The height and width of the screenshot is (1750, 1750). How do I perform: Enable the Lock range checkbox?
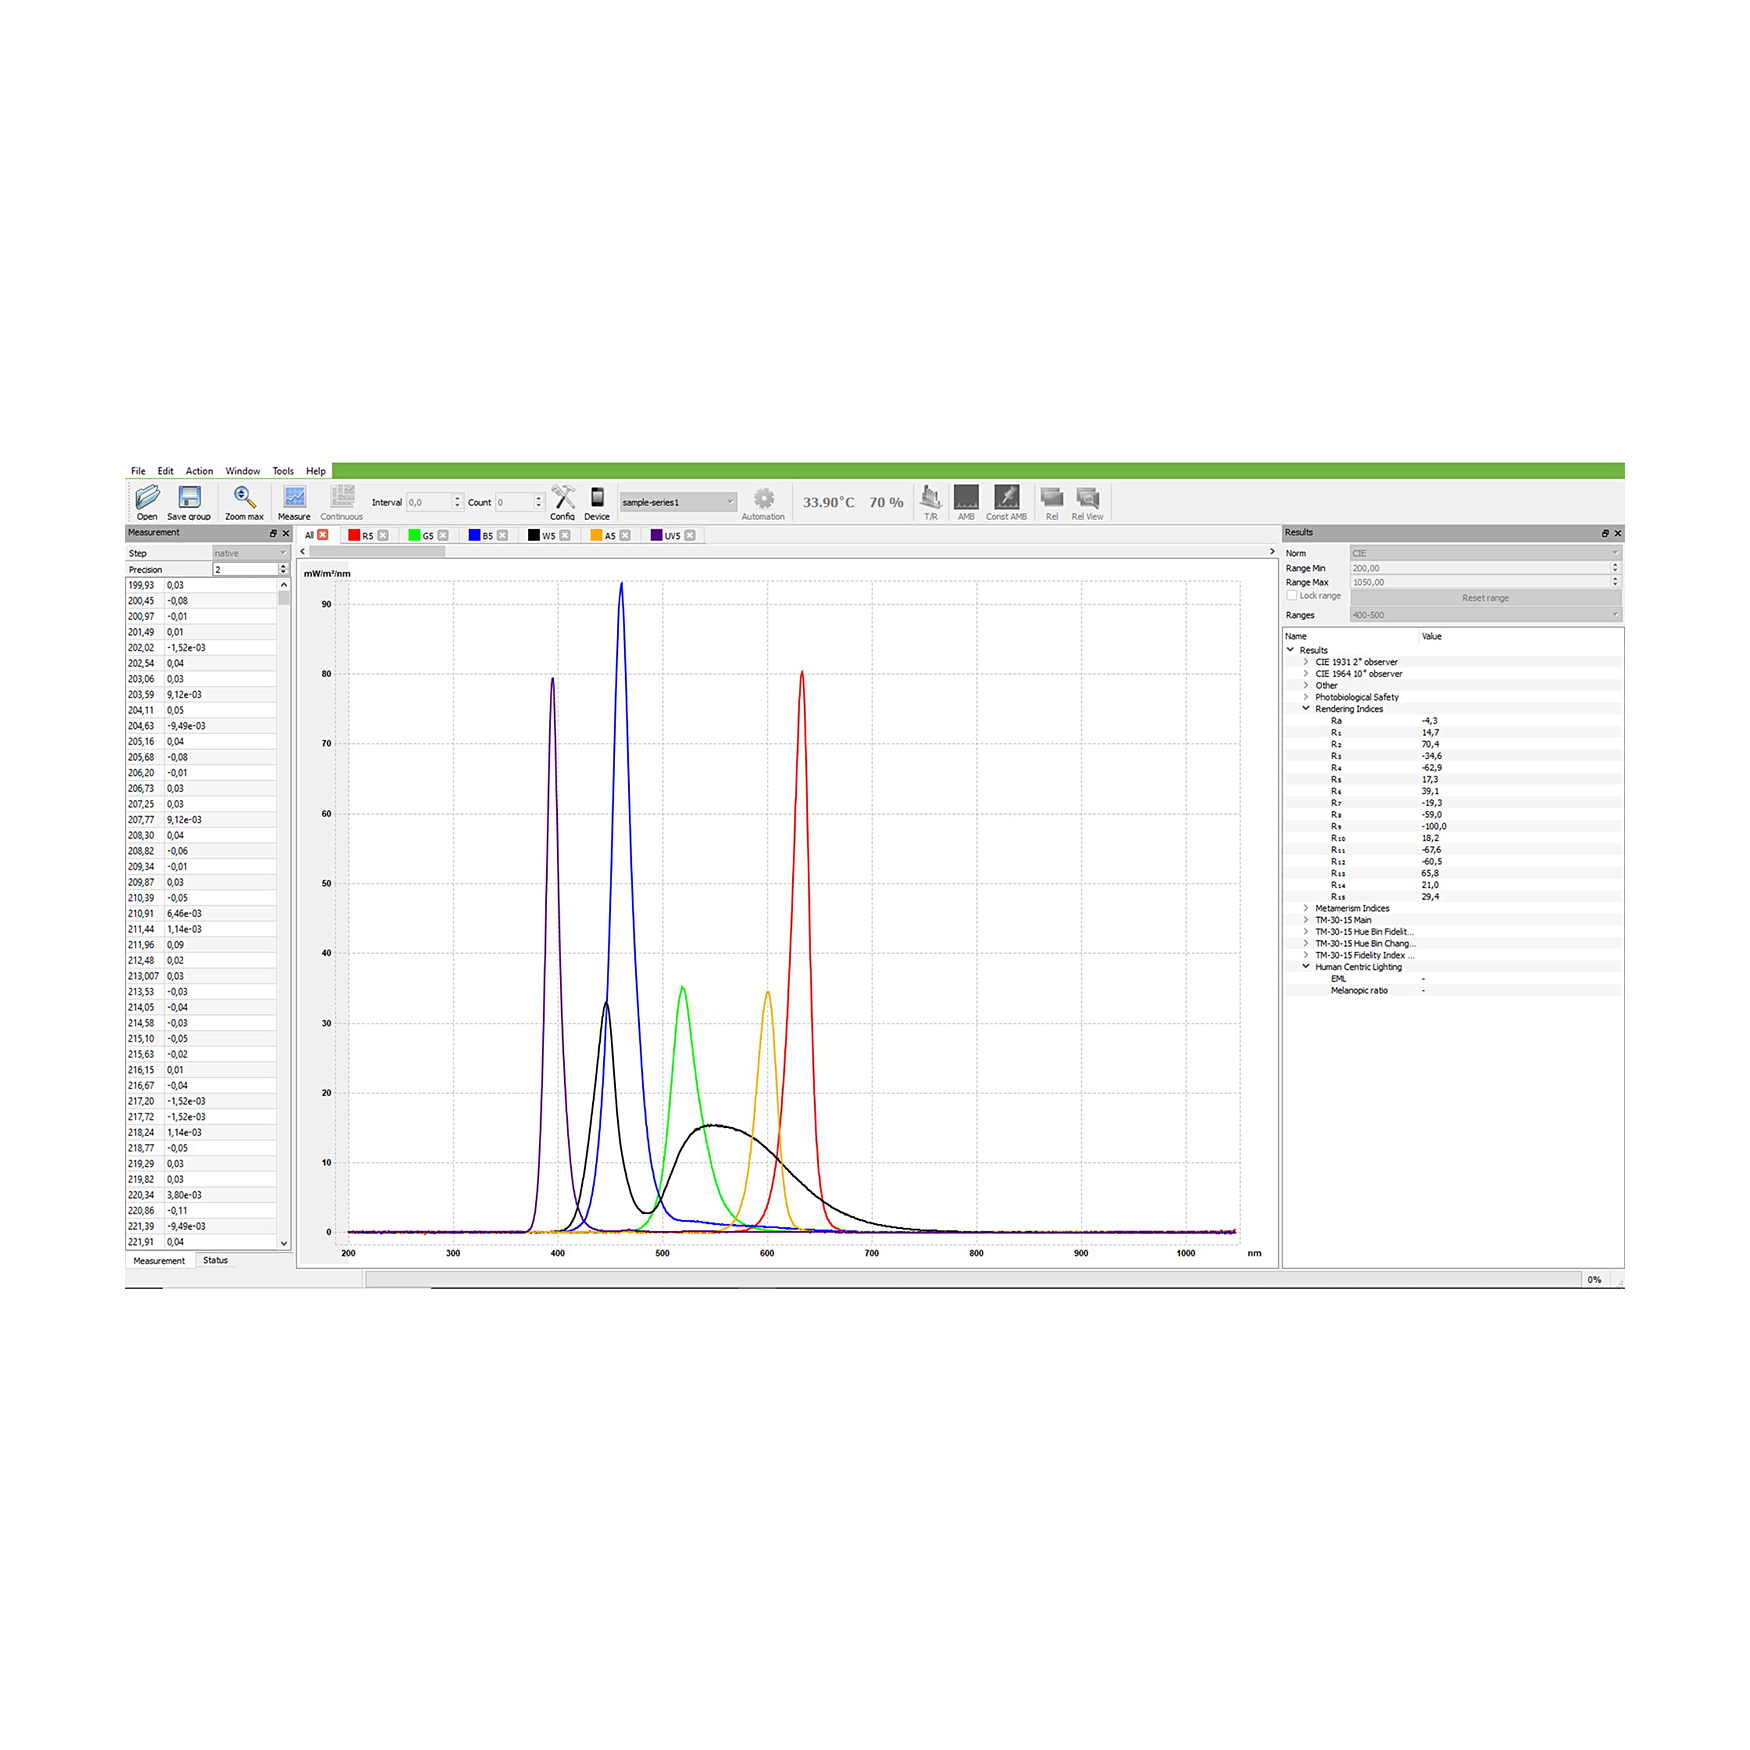pyautogui.click(x=1292, y=596)
